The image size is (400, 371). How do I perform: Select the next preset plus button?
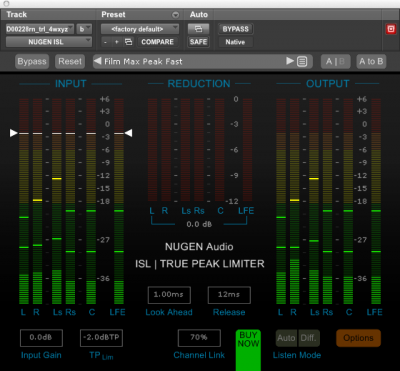click(x=116, y=42)
